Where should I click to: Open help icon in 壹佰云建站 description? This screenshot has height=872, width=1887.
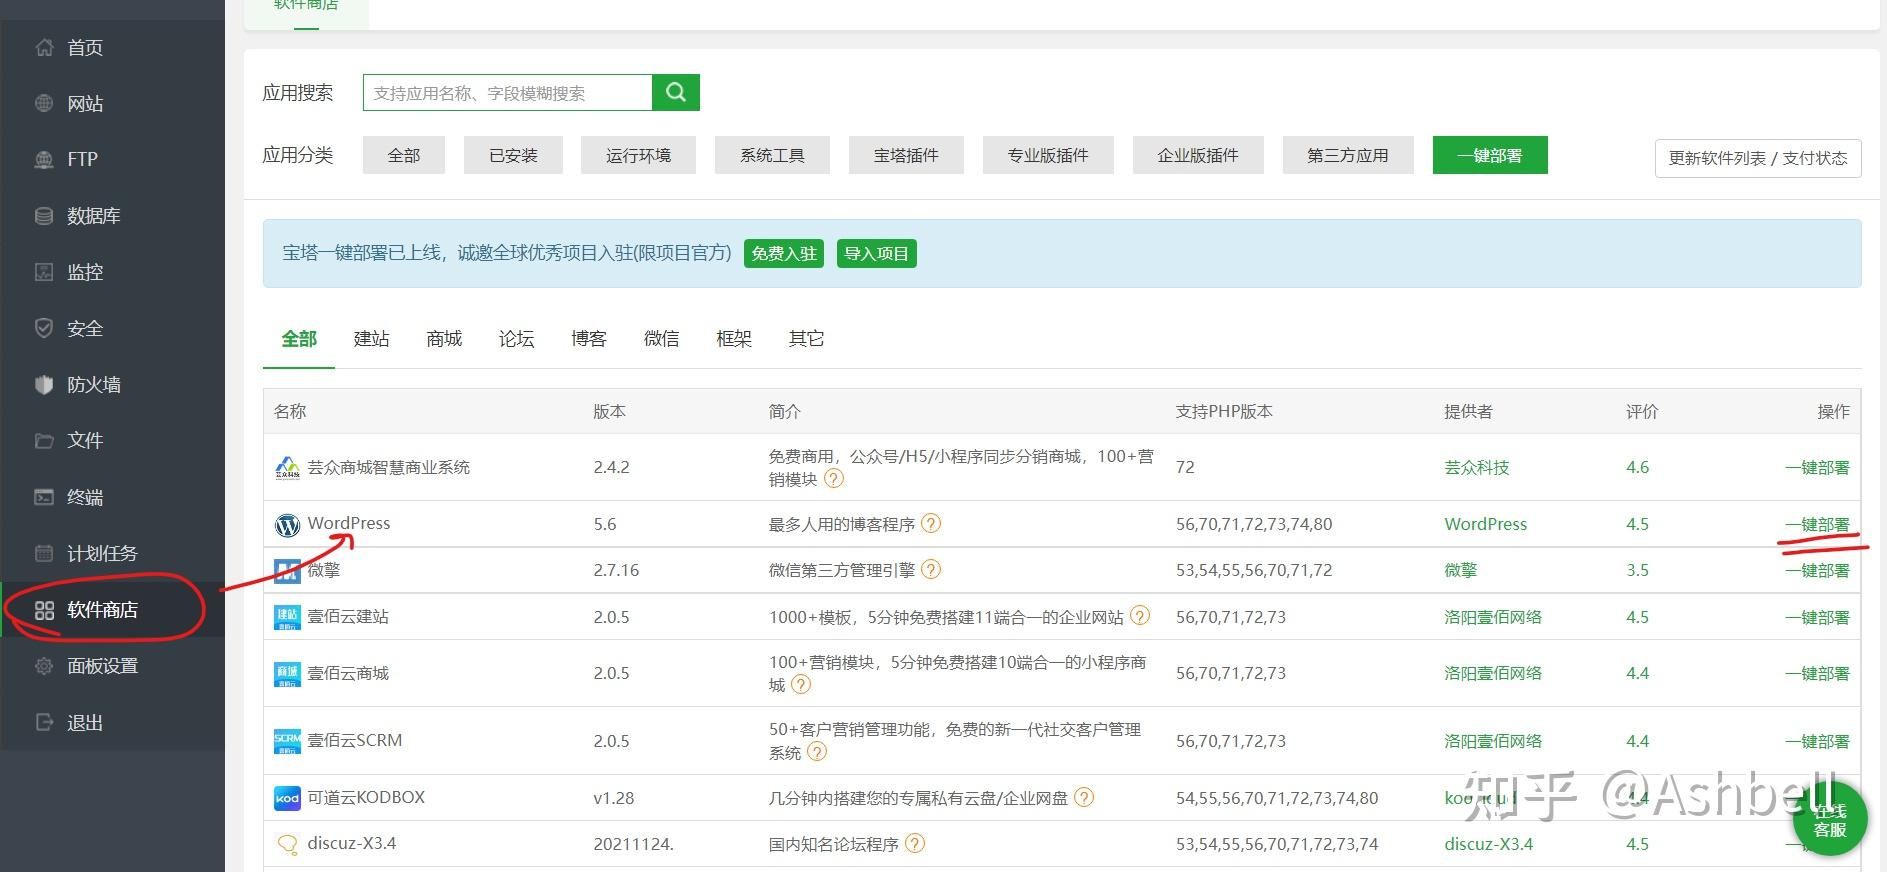1140,616
